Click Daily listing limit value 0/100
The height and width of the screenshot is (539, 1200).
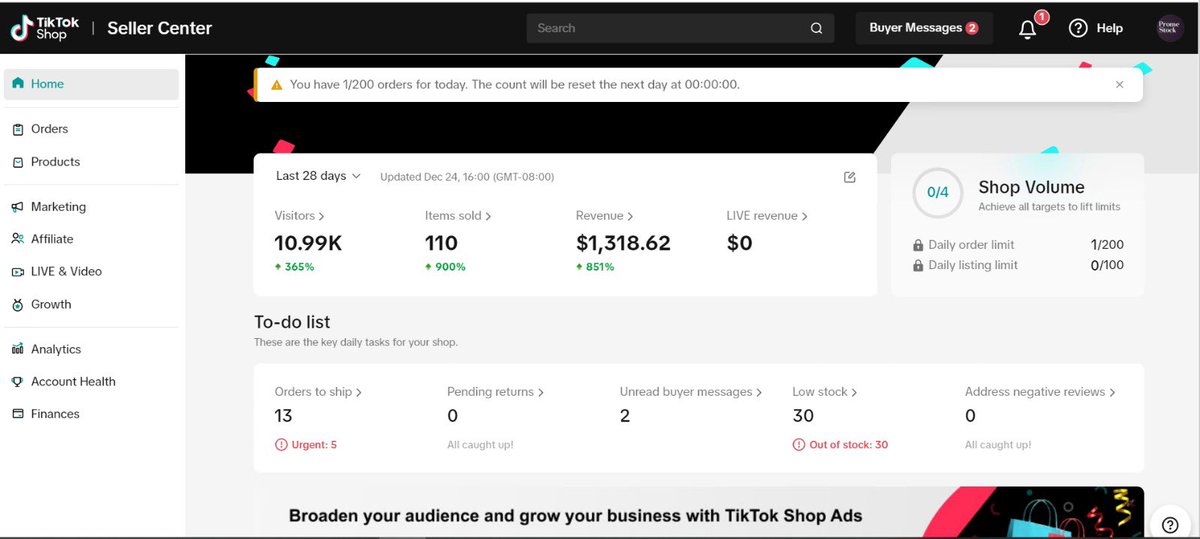1107,265
